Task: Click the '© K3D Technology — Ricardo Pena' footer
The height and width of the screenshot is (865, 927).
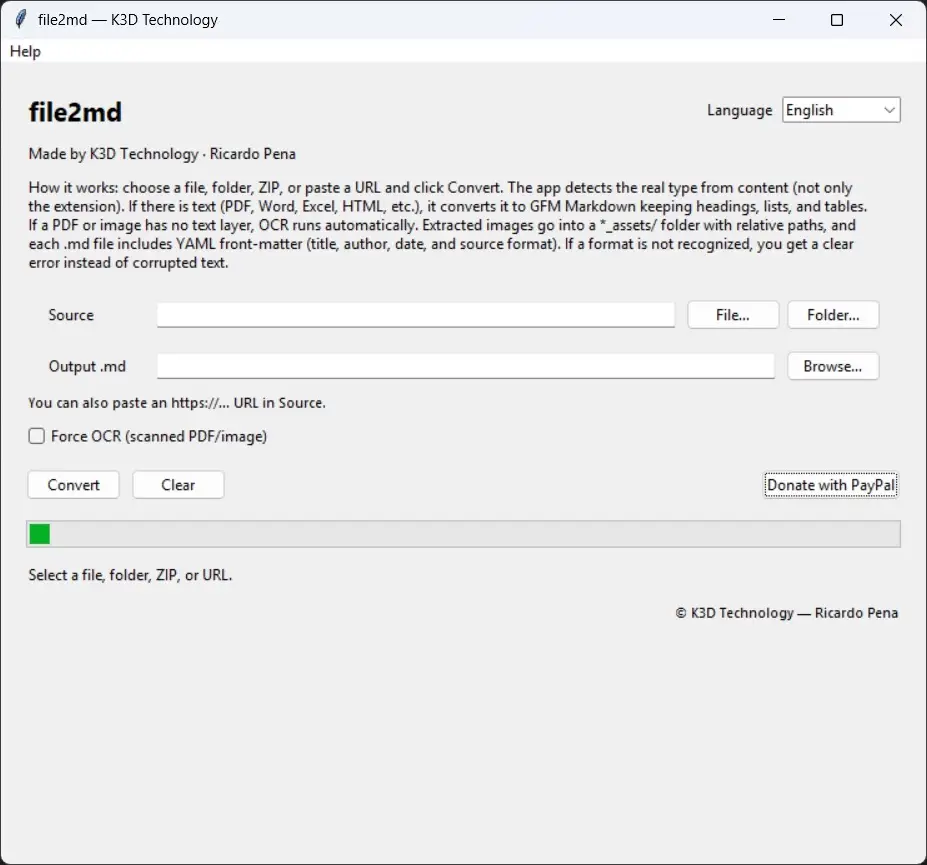Action: (x=786, y=613)
